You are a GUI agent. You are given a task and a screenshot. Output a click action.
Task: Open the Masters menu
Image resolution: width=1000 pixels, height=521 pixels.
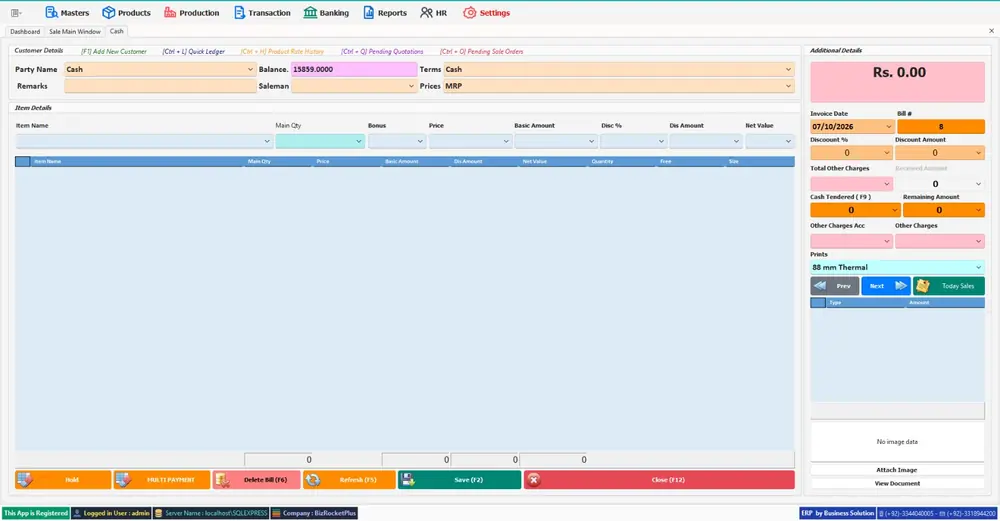(x=67, y=13)
